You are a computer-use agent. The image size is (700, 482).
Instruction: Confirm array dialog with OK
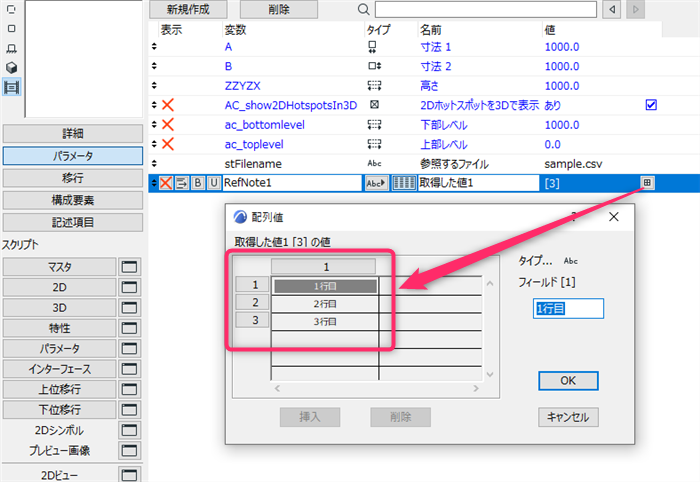click(568, 381)
